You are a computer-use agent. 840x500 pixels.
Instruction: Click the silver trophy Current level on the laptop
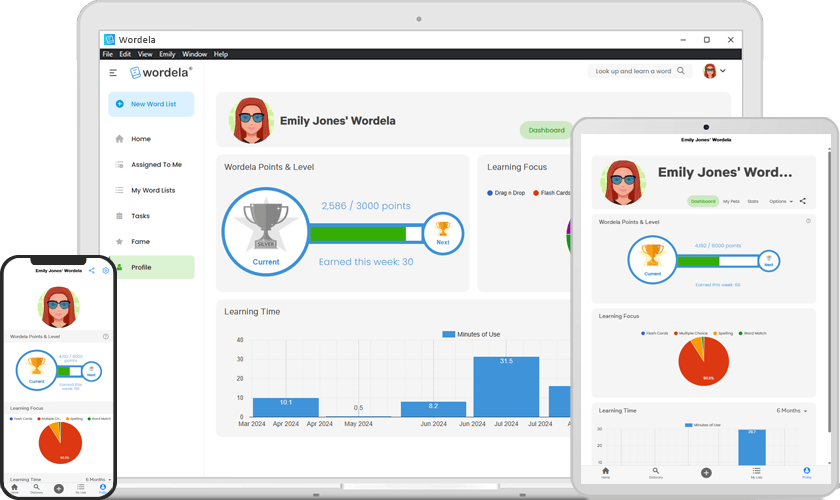coord(266,232)
